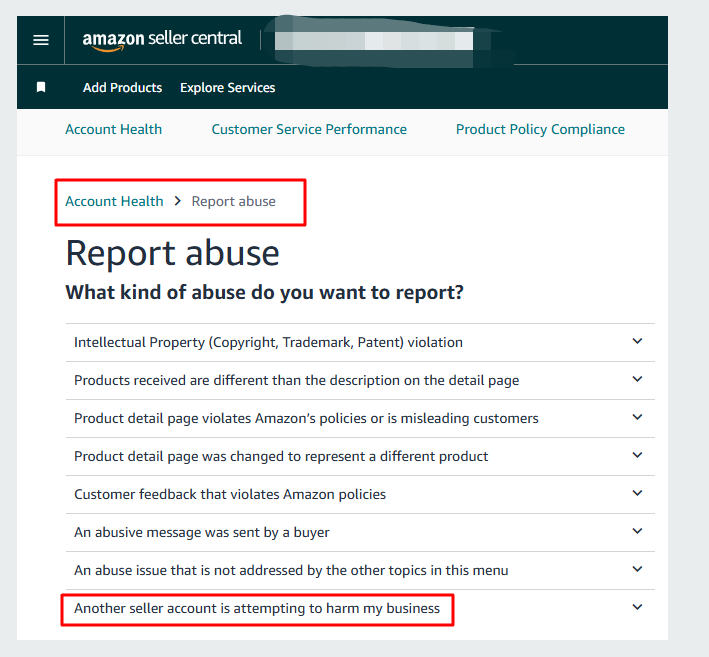Expand detail page changed to different product

click(x=281, y=456)
